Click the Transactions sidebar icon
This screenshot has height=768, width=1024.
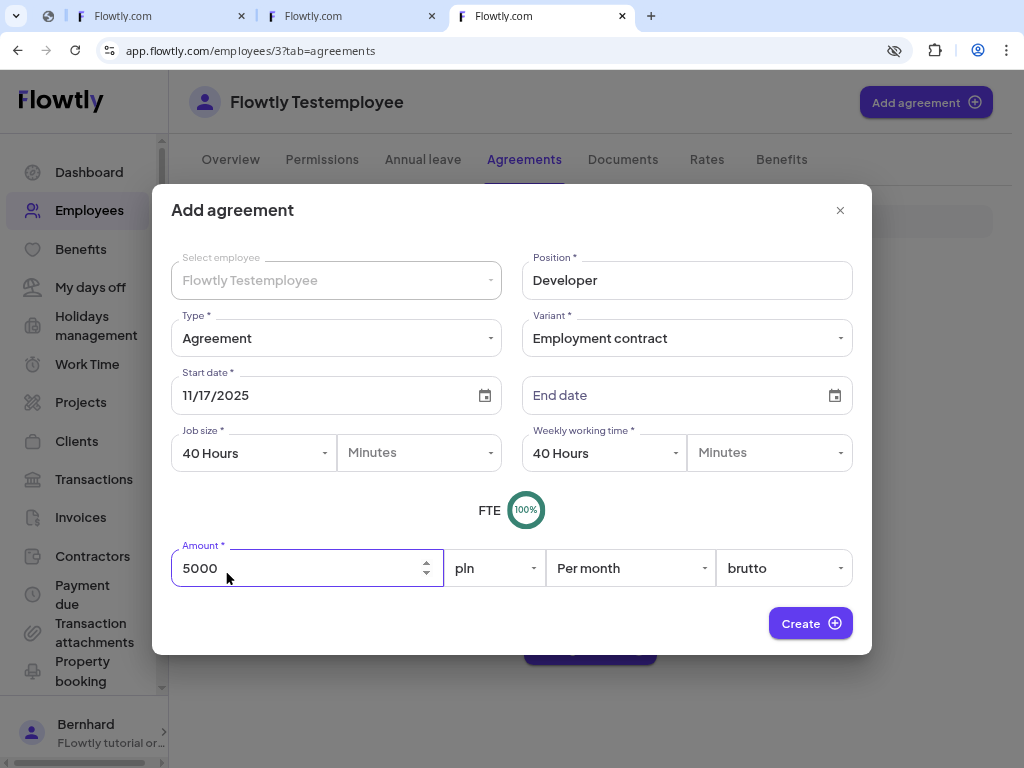coord(31,479)
